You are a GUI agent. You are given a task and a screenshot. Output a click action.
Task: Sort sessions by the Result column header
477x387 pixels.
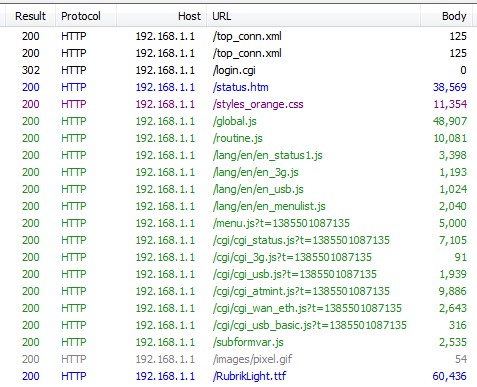click(30, 16)
